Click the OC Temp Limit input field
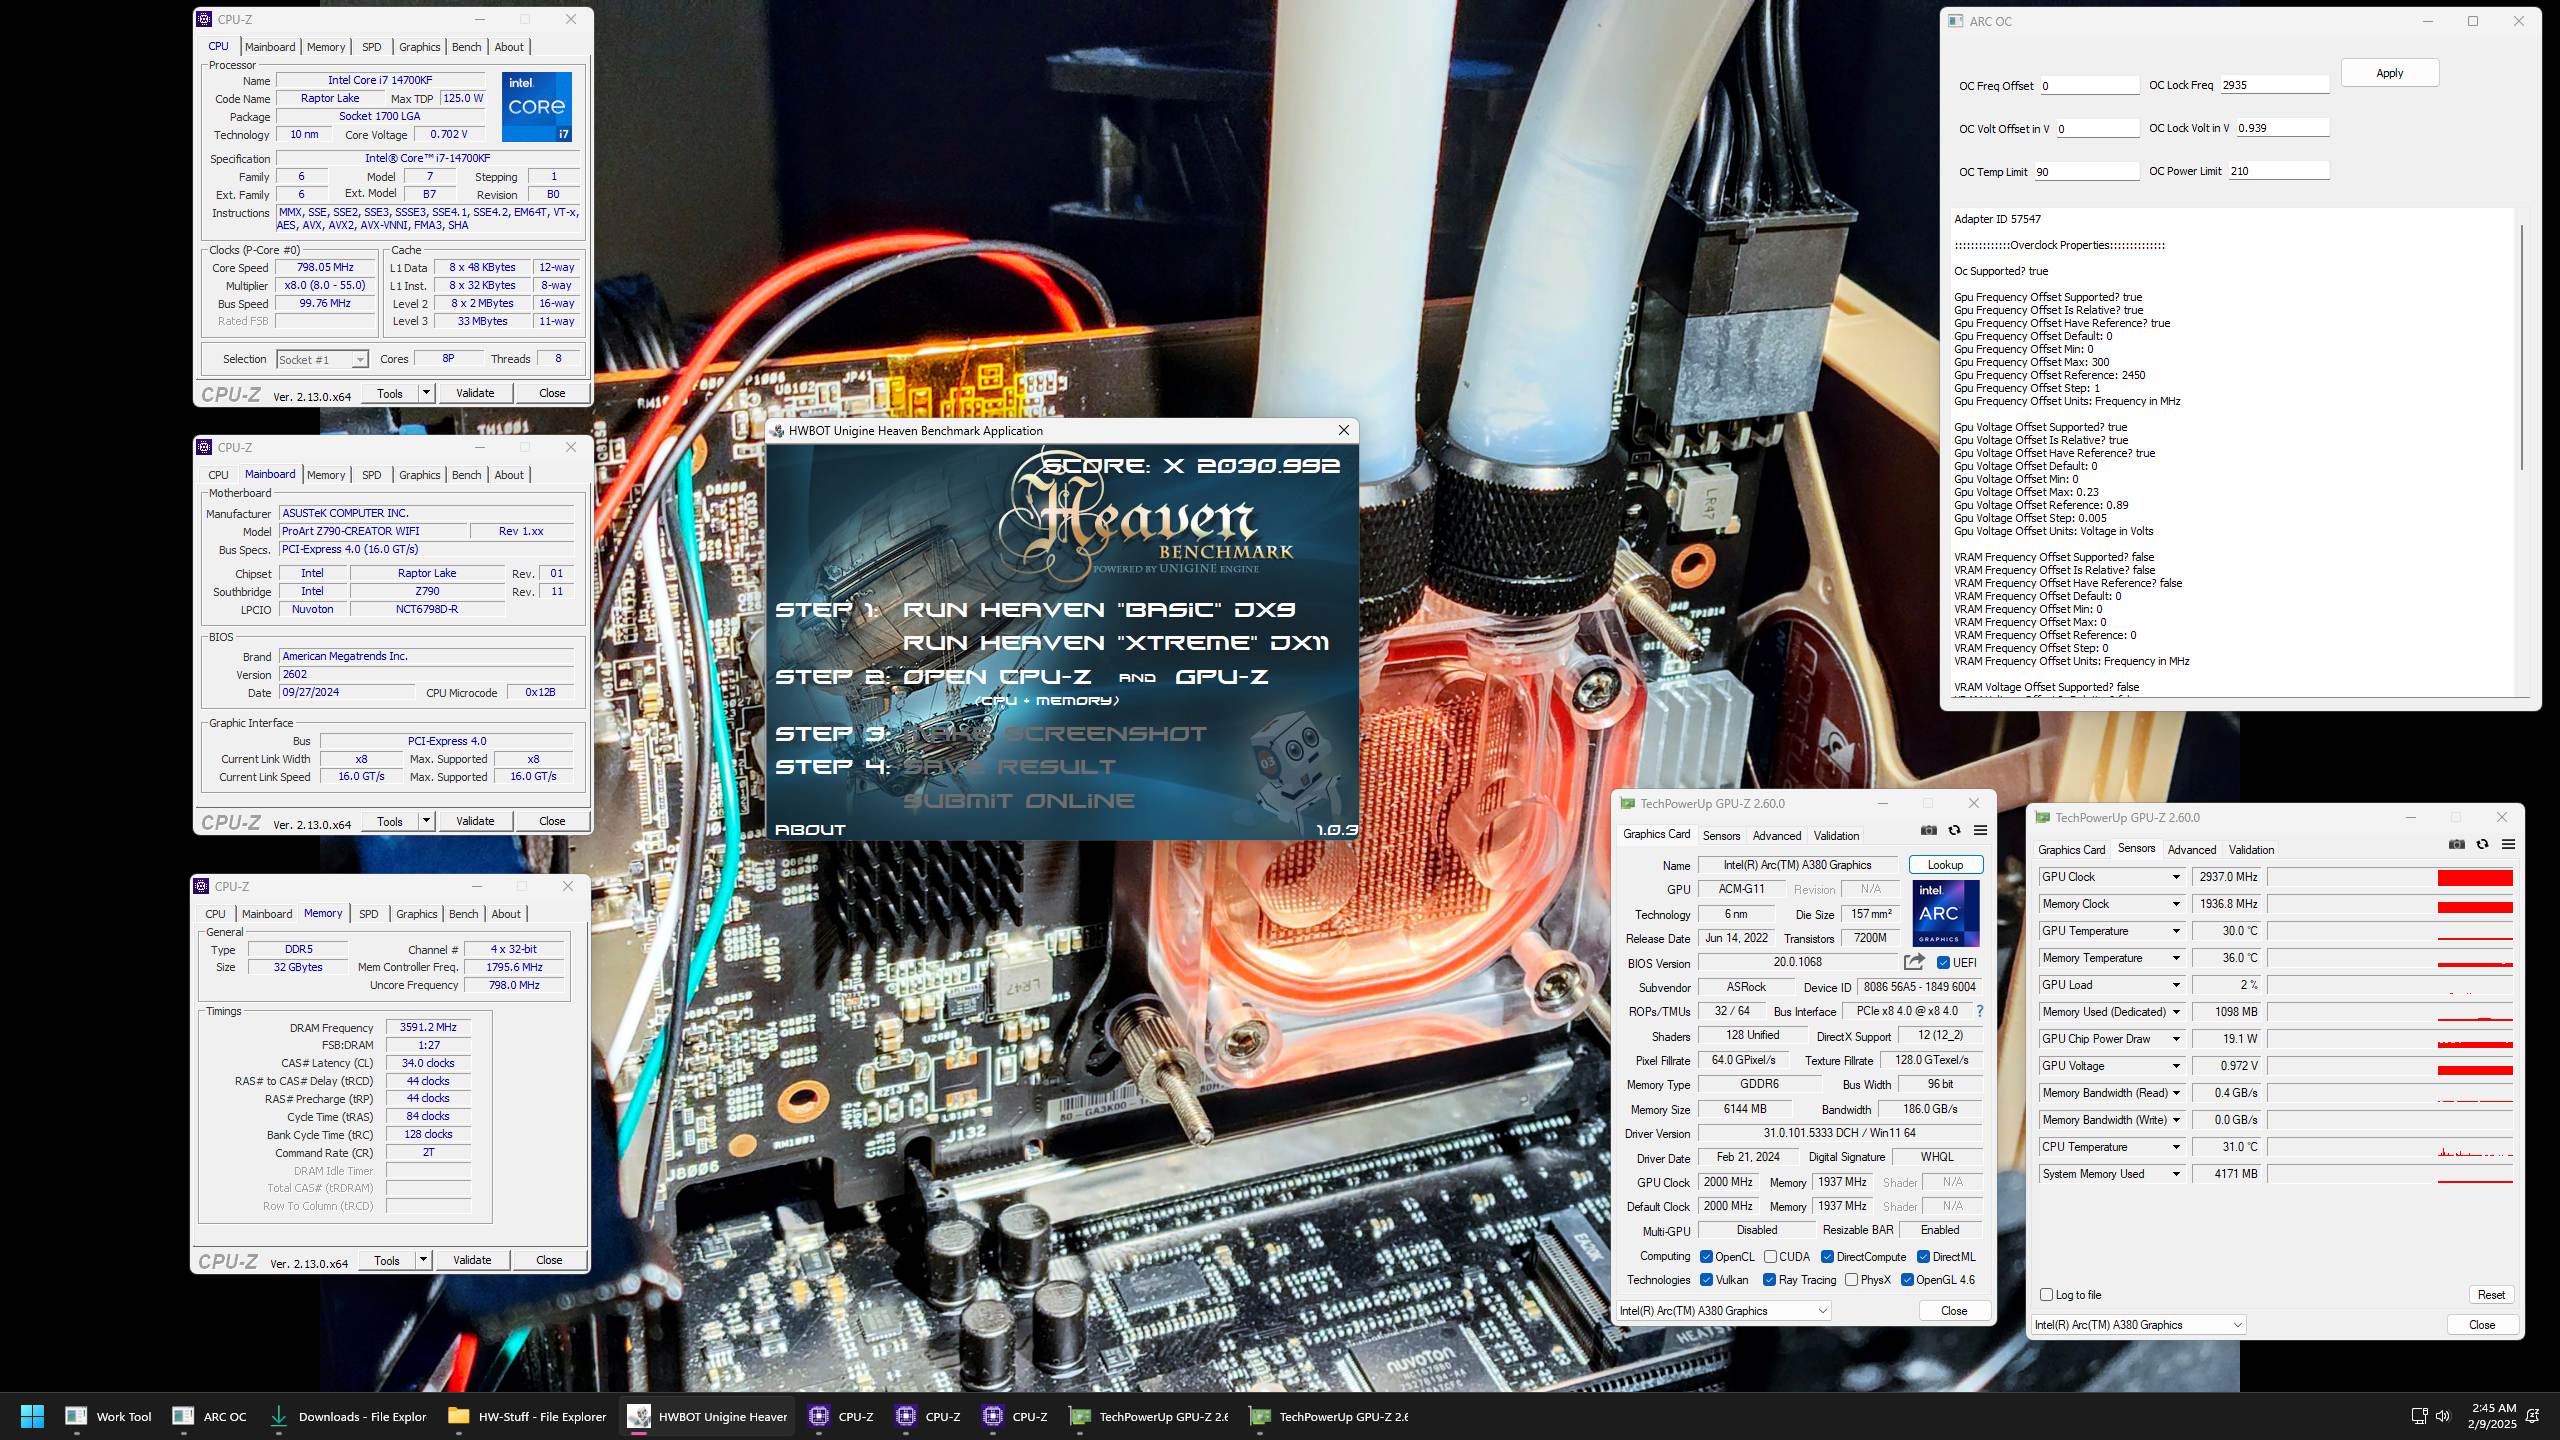2560x1440 pixels. [x=2087, y=172]
